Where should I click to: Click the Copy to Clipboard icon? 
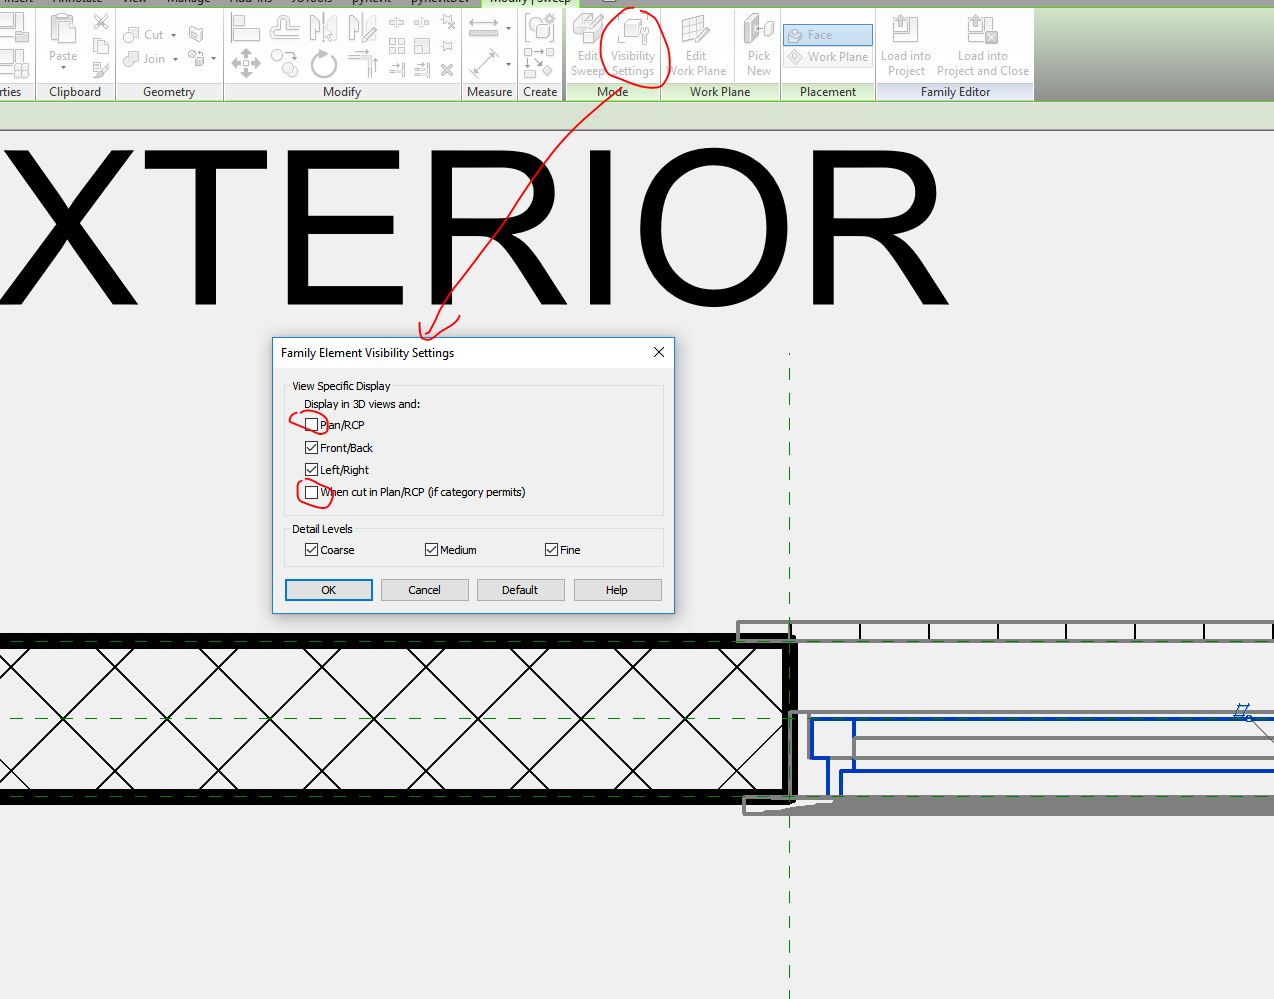coord(101,46)
